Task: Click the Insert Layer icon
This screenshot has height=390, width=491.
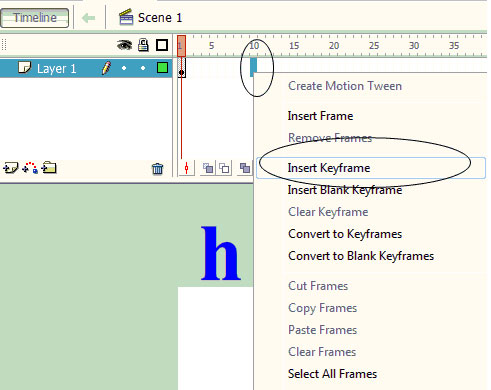Action: coord(10,168)
